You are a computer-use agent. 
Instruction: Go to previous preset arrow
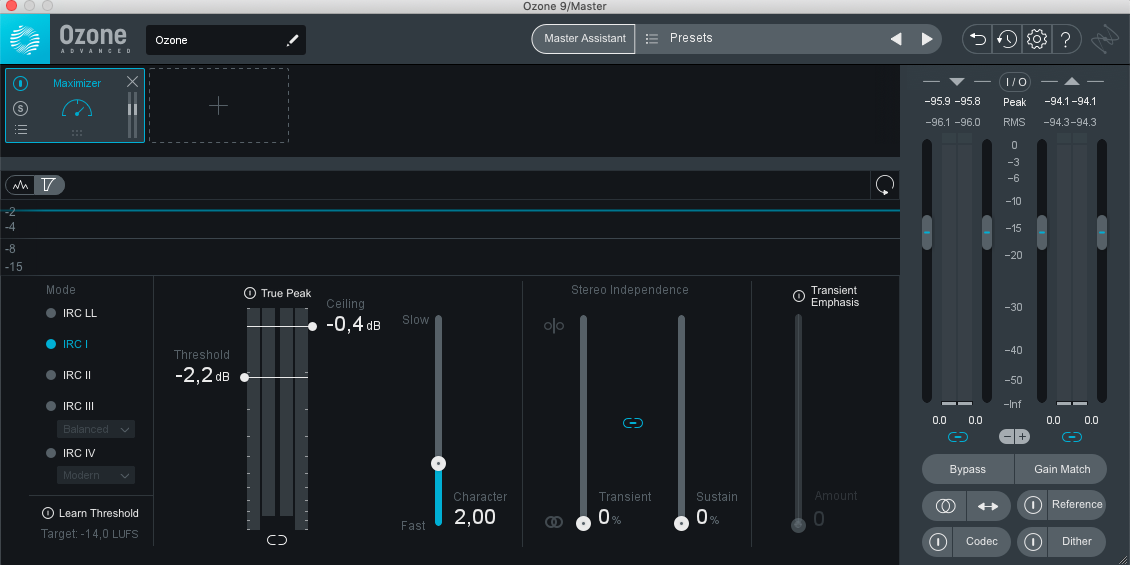coord(896,39)
